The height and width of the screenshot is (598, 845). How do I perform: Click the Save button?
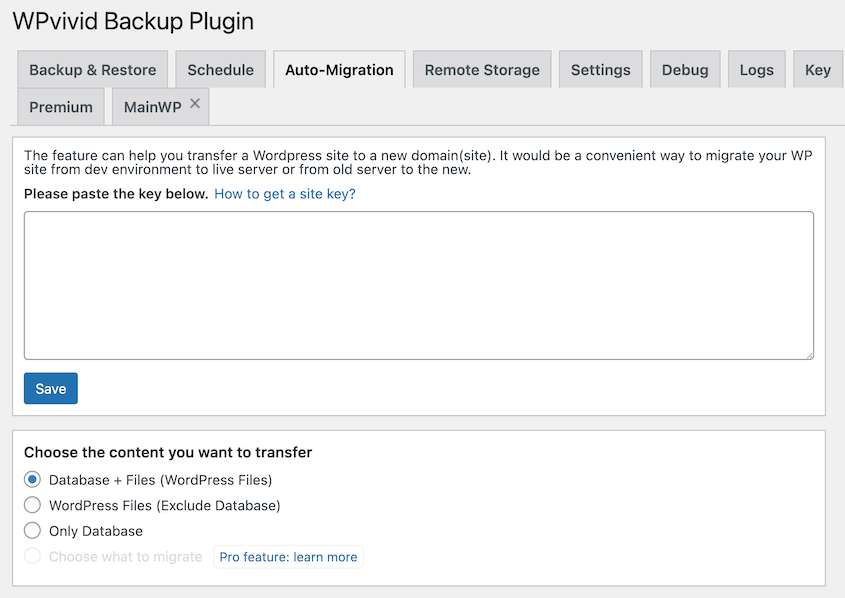coord(51,388)
